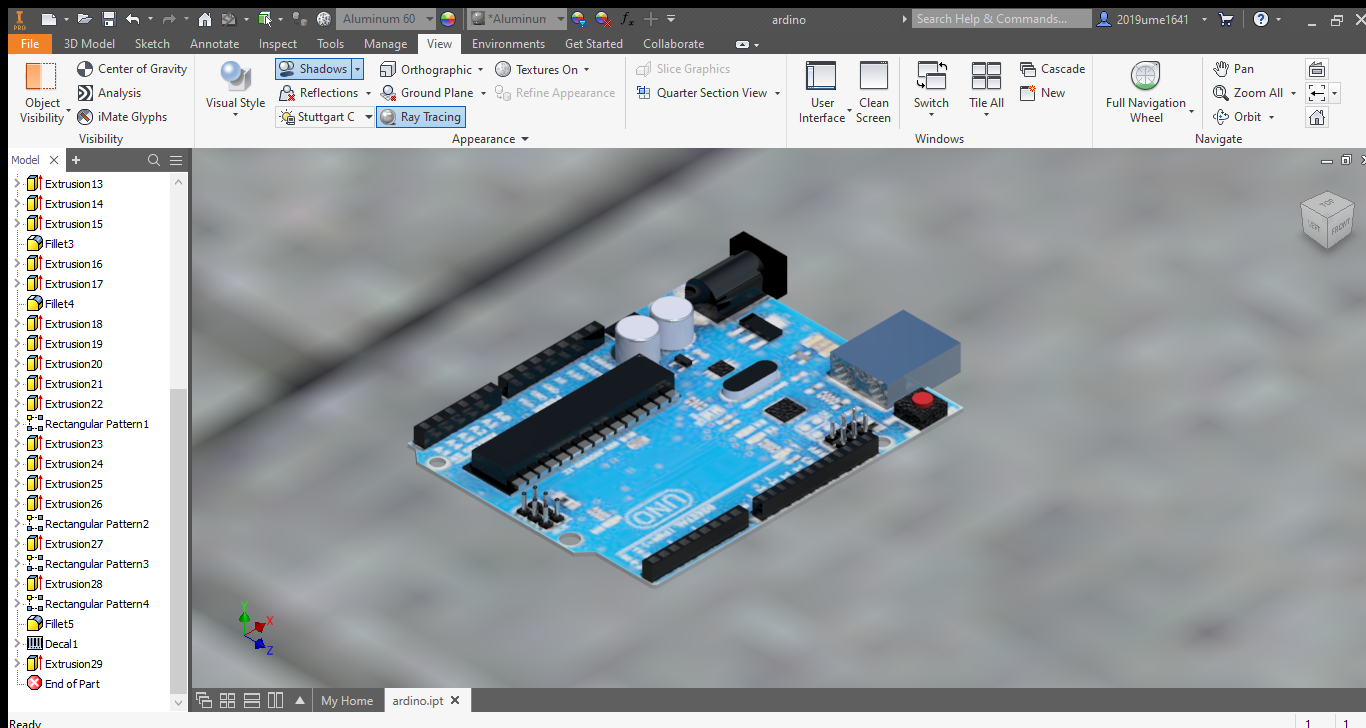1366x728 pixels.
Task: Click the Clean Screen icon
Action: 873,76
